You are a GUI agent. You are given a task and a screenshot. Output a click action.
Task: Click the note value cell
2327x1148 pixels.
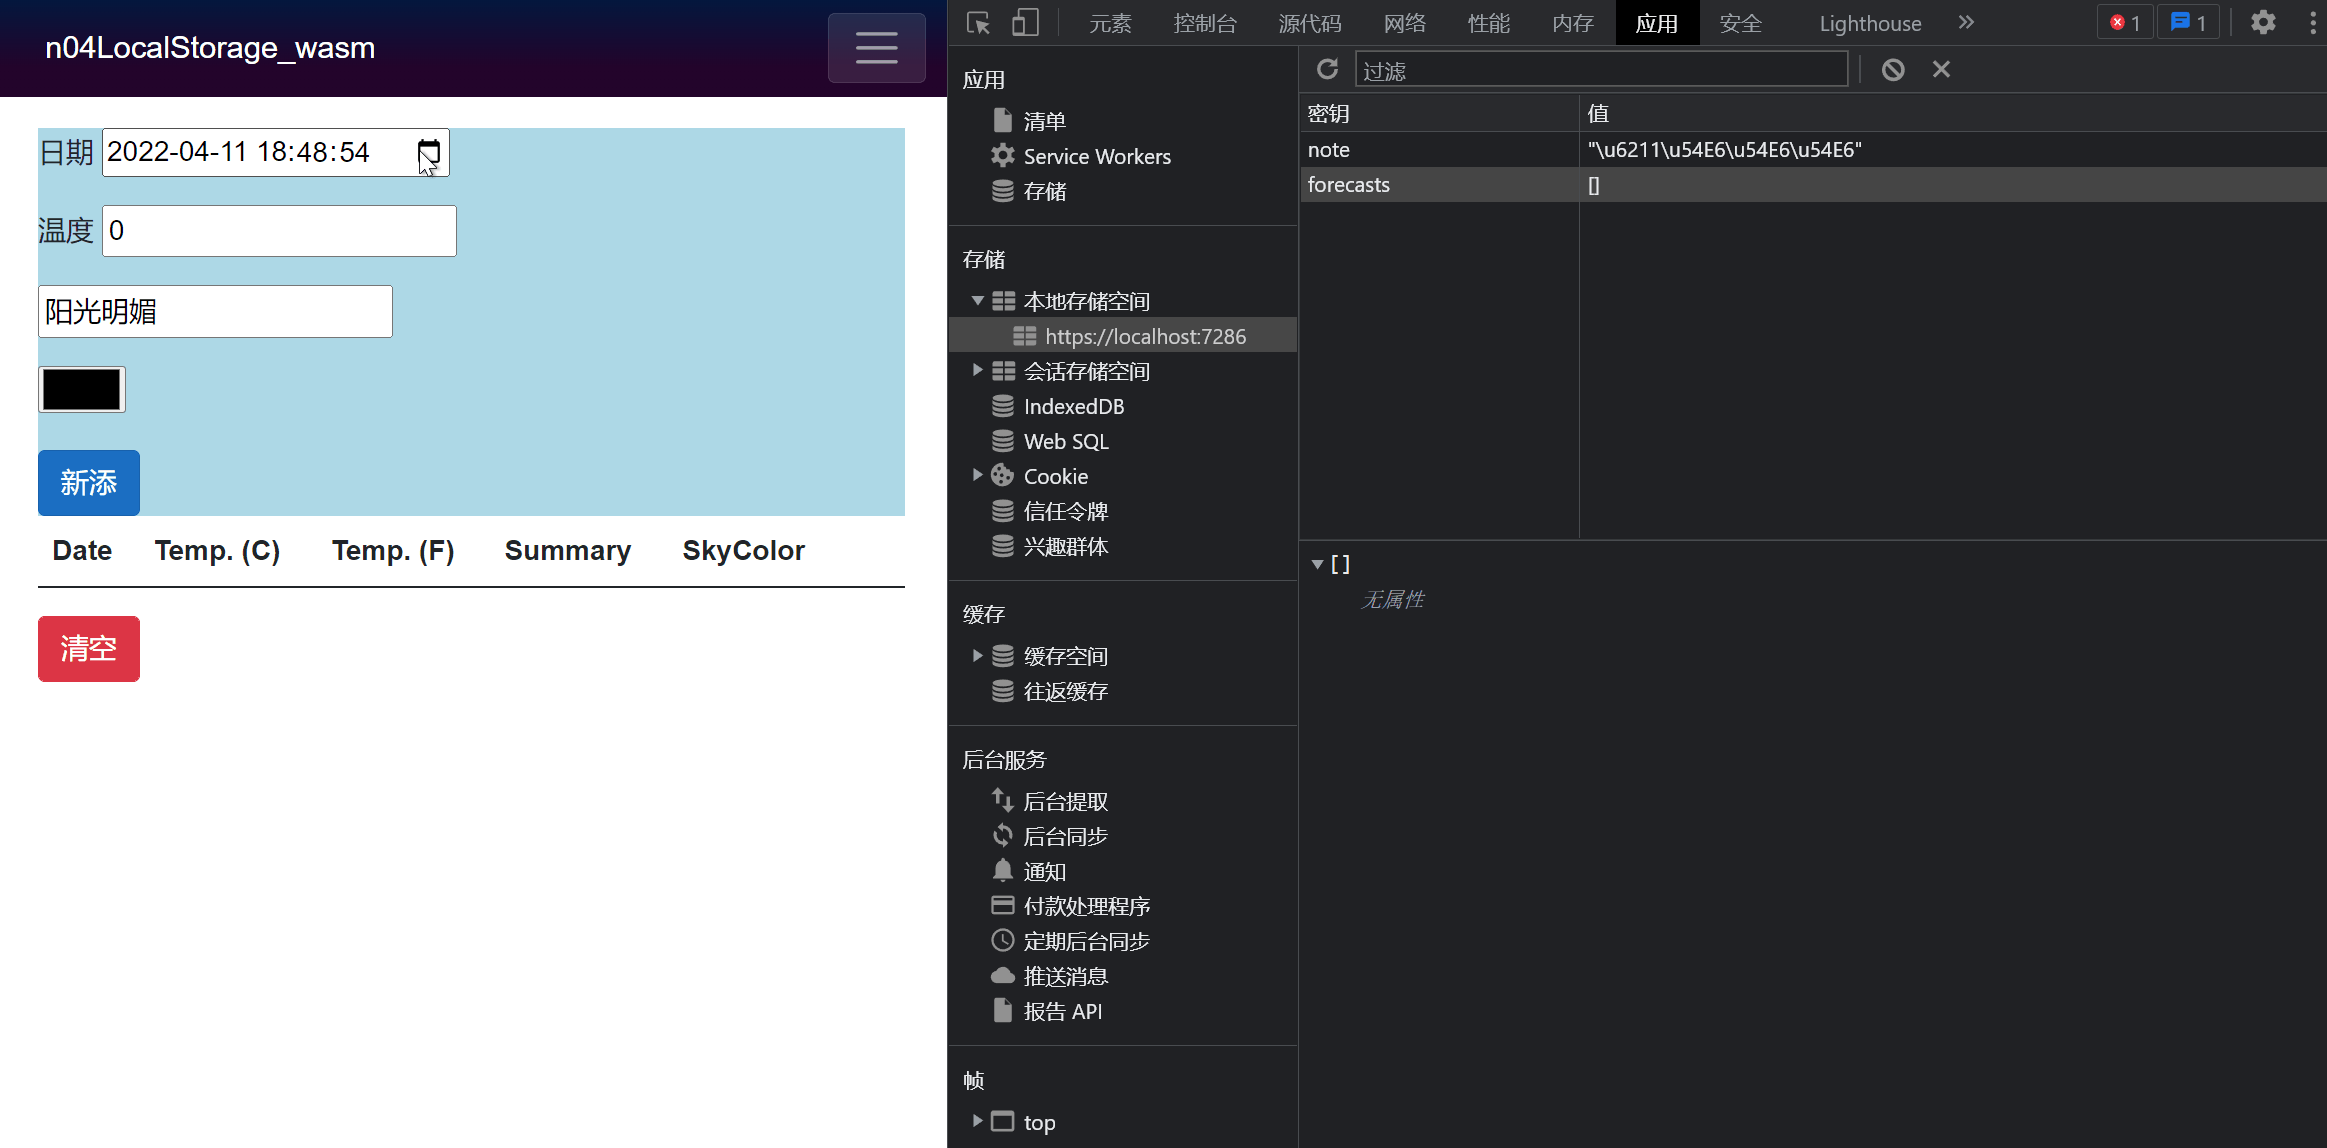pyautogui.click(x=1953, y=149)
